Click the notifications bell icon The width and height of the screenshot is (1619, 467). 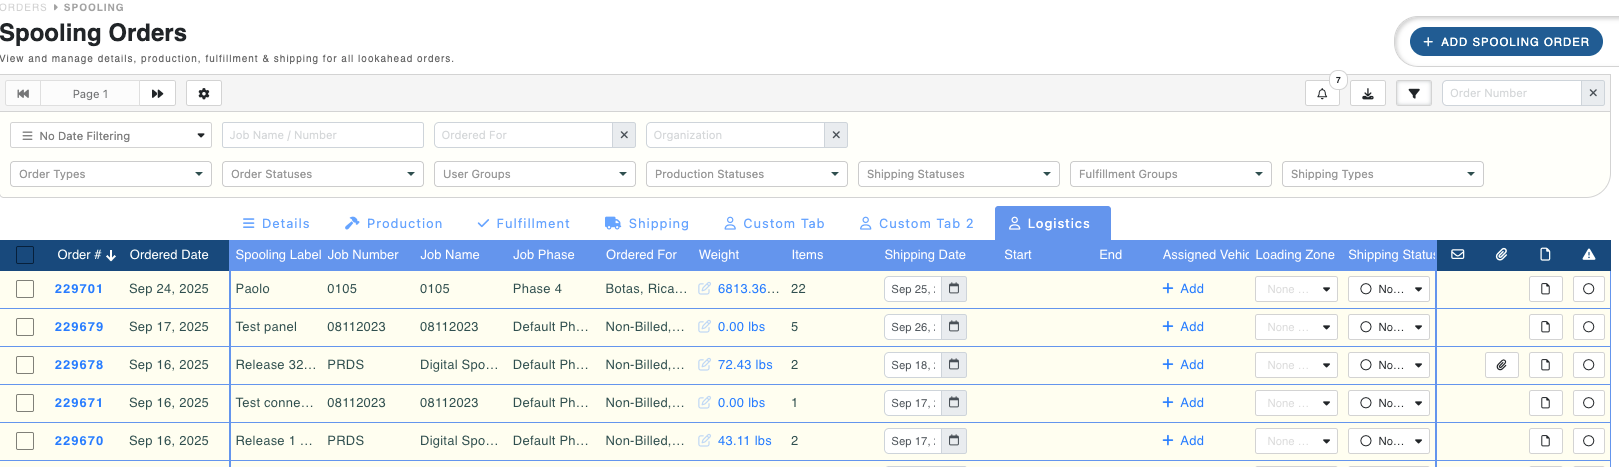pyautogui.click(x=1322, y=94)
